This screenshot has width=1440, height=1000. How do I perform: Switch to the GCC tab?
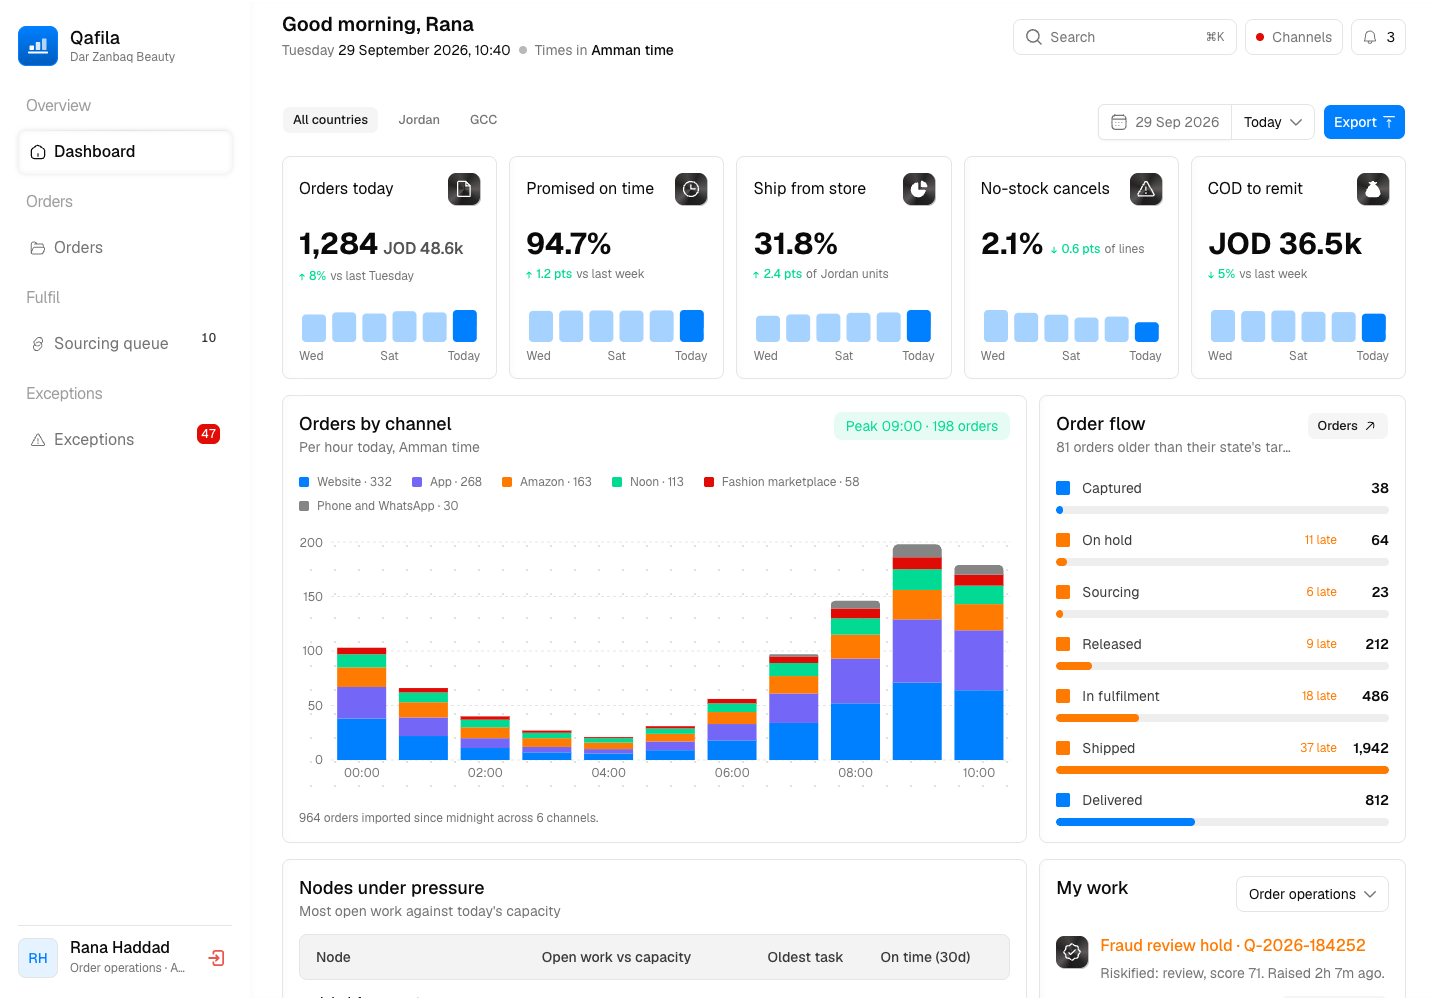click(484, 120)
